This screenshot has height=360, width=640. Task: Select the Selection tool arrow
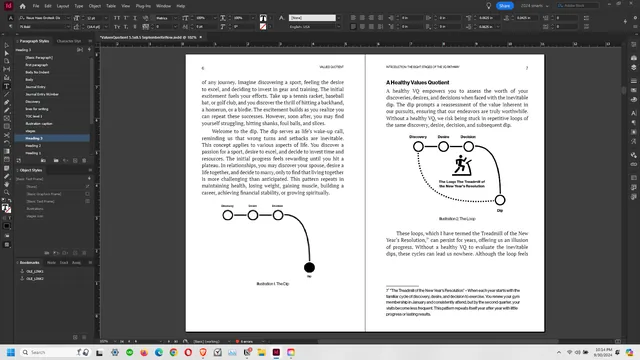click(7, 45)
